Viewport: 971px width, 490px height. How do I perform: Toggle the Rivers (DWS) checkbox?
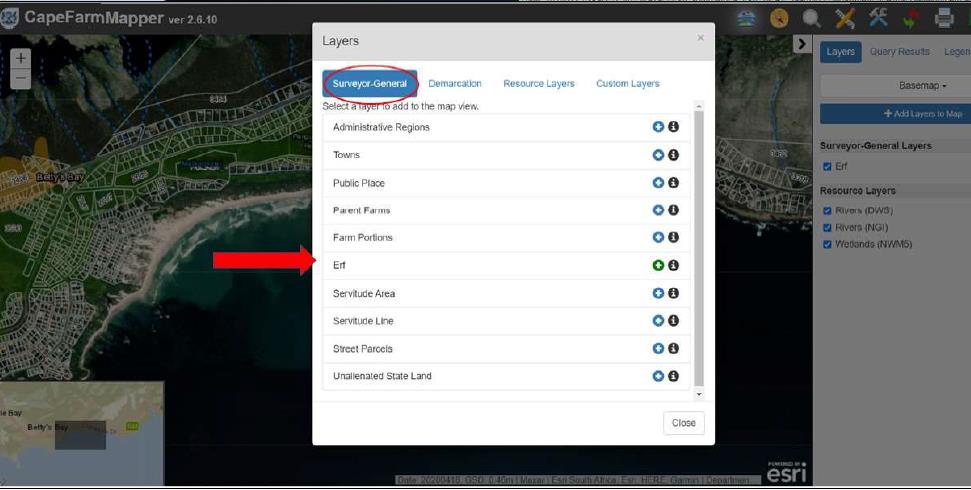tap(827, 211)
